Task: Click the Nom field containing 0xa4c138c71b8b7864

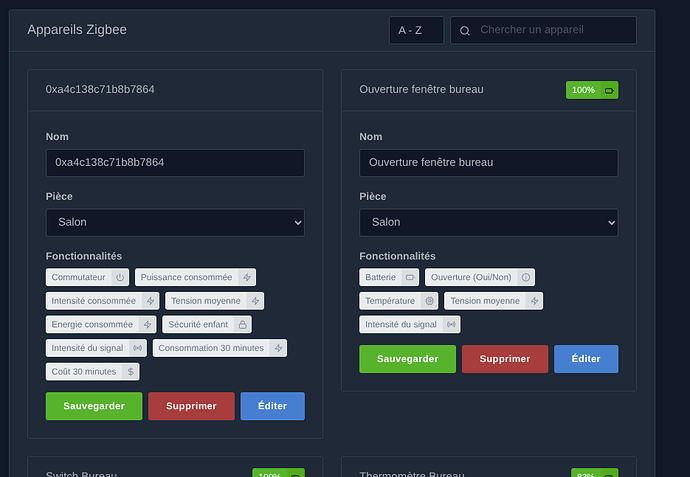Action: click(x=175, y=163)
